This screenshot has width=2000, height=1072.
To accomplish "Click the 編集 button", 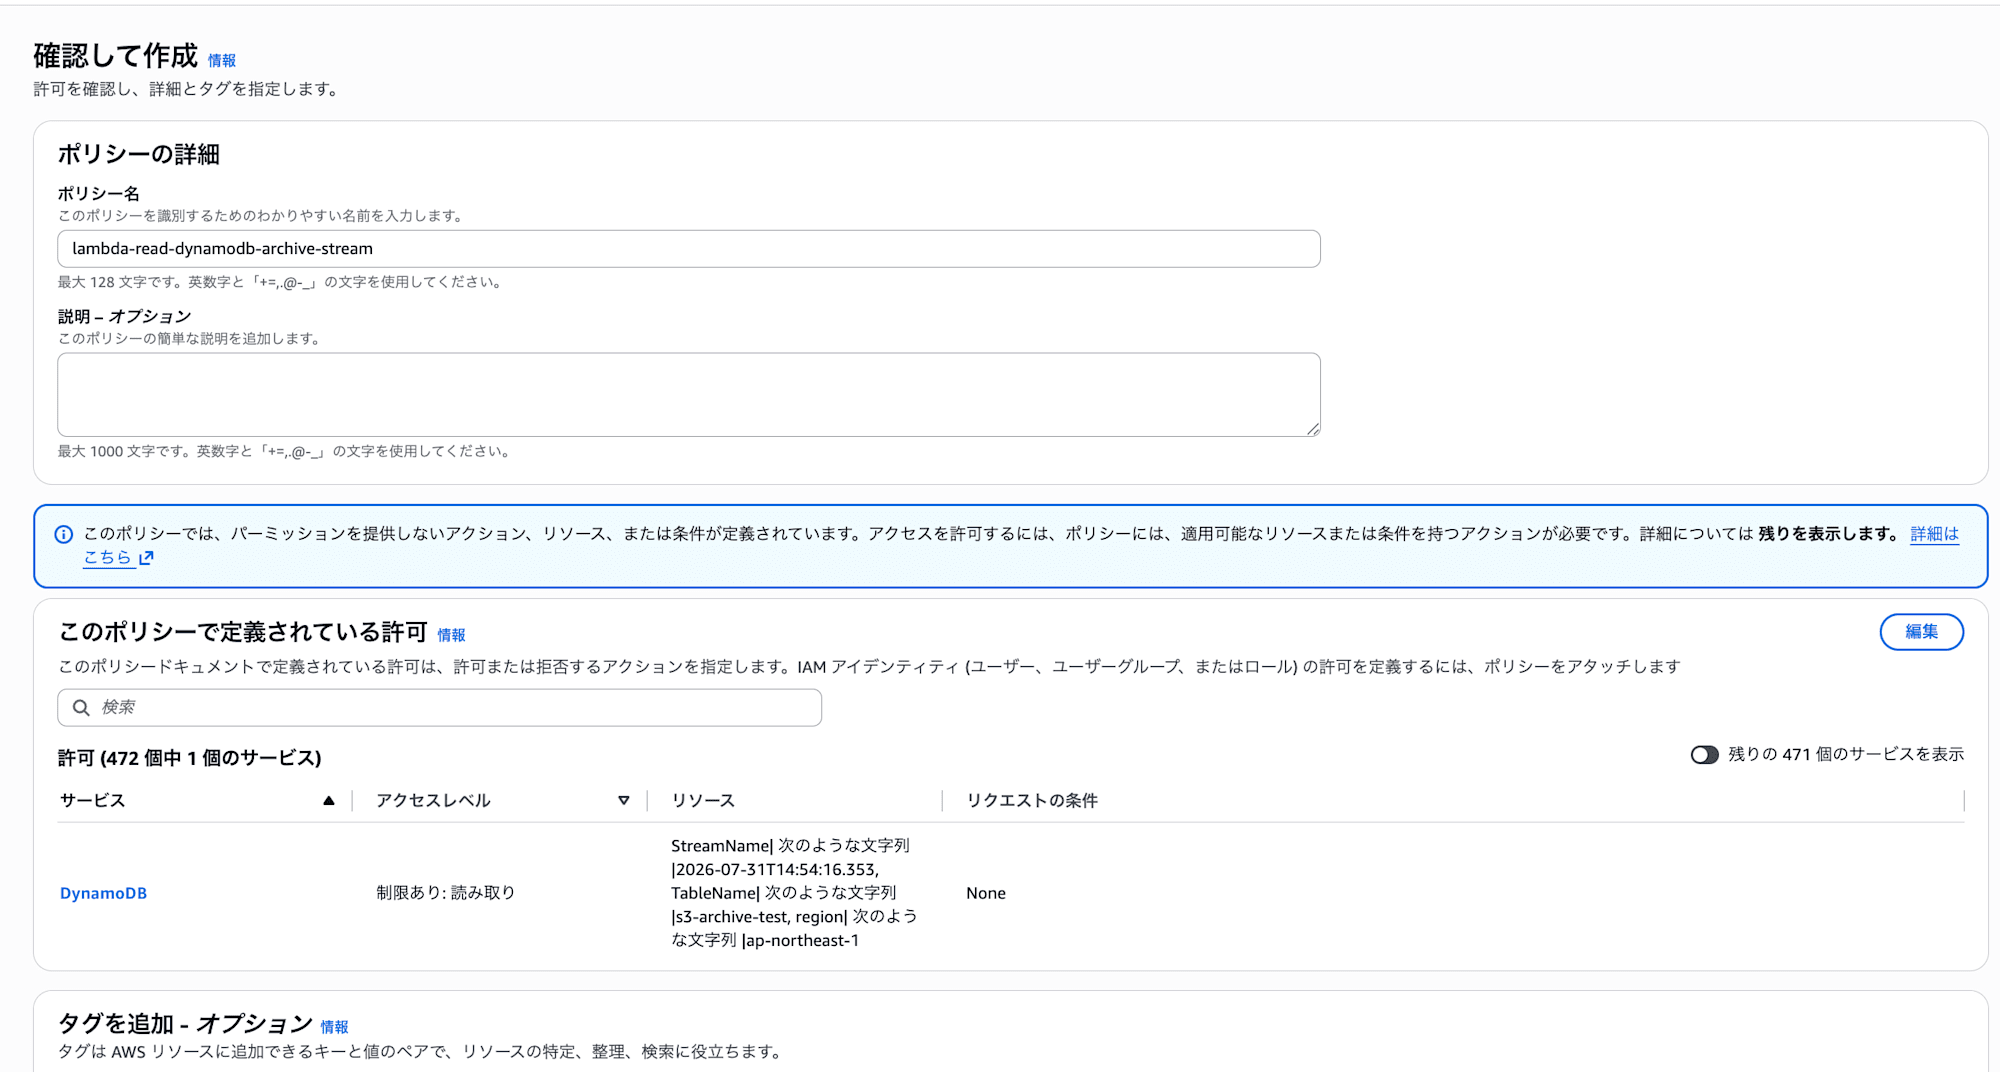I will (x=1921, y=632).
